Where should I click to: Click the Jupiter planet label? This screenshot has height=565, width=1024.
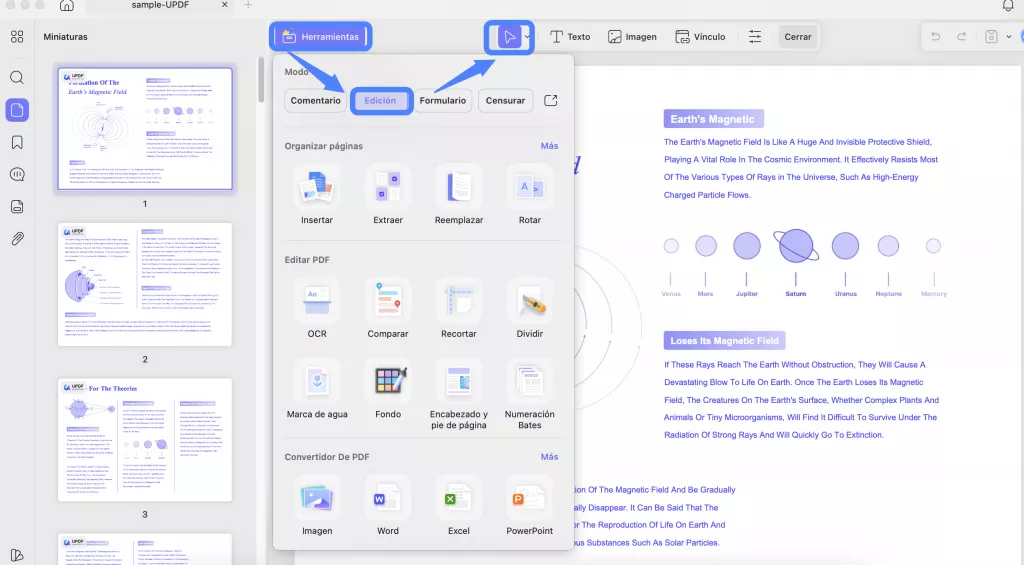(x=747, y=294)
